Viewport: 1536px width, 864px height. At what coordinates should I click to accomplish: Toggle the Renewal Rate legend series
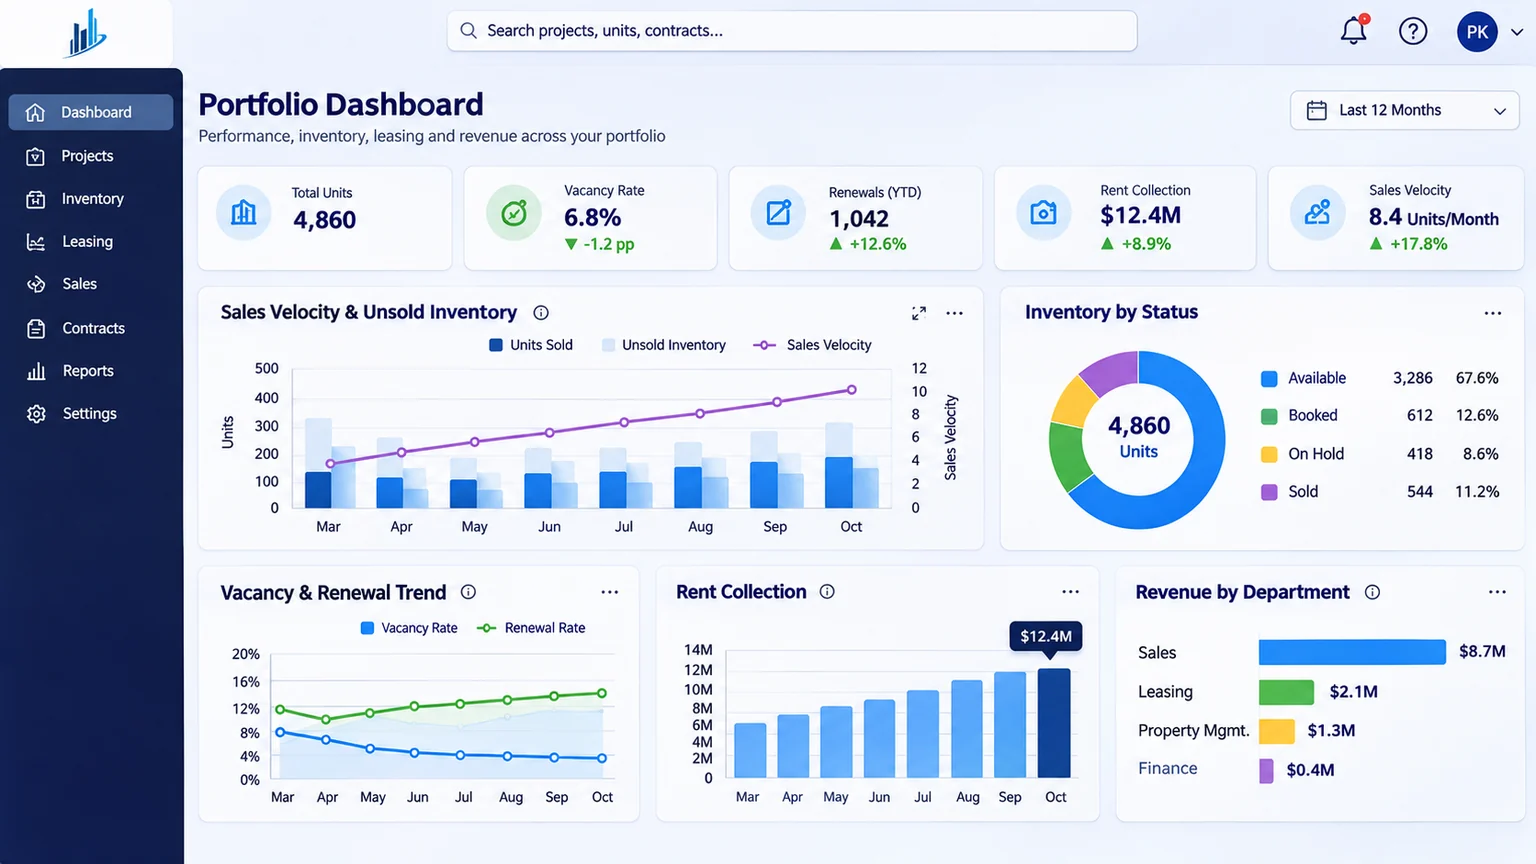[531, 628]
